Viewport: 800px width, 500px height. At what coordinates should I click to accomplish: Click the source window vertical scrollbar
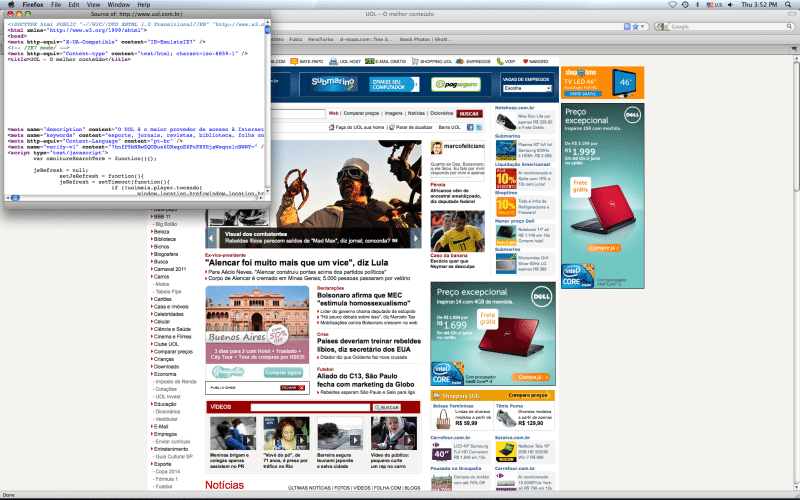[x=267, y=106]
